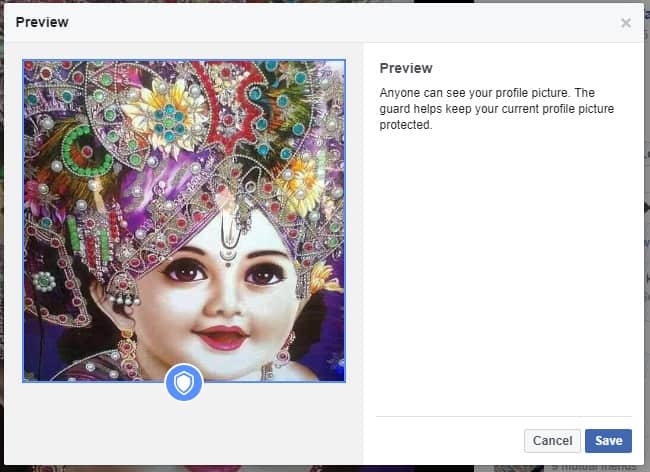This screenshot has height=472, width=650.
Task: Cancel the profile picture guard preview
Action: (x=552, y=441)
